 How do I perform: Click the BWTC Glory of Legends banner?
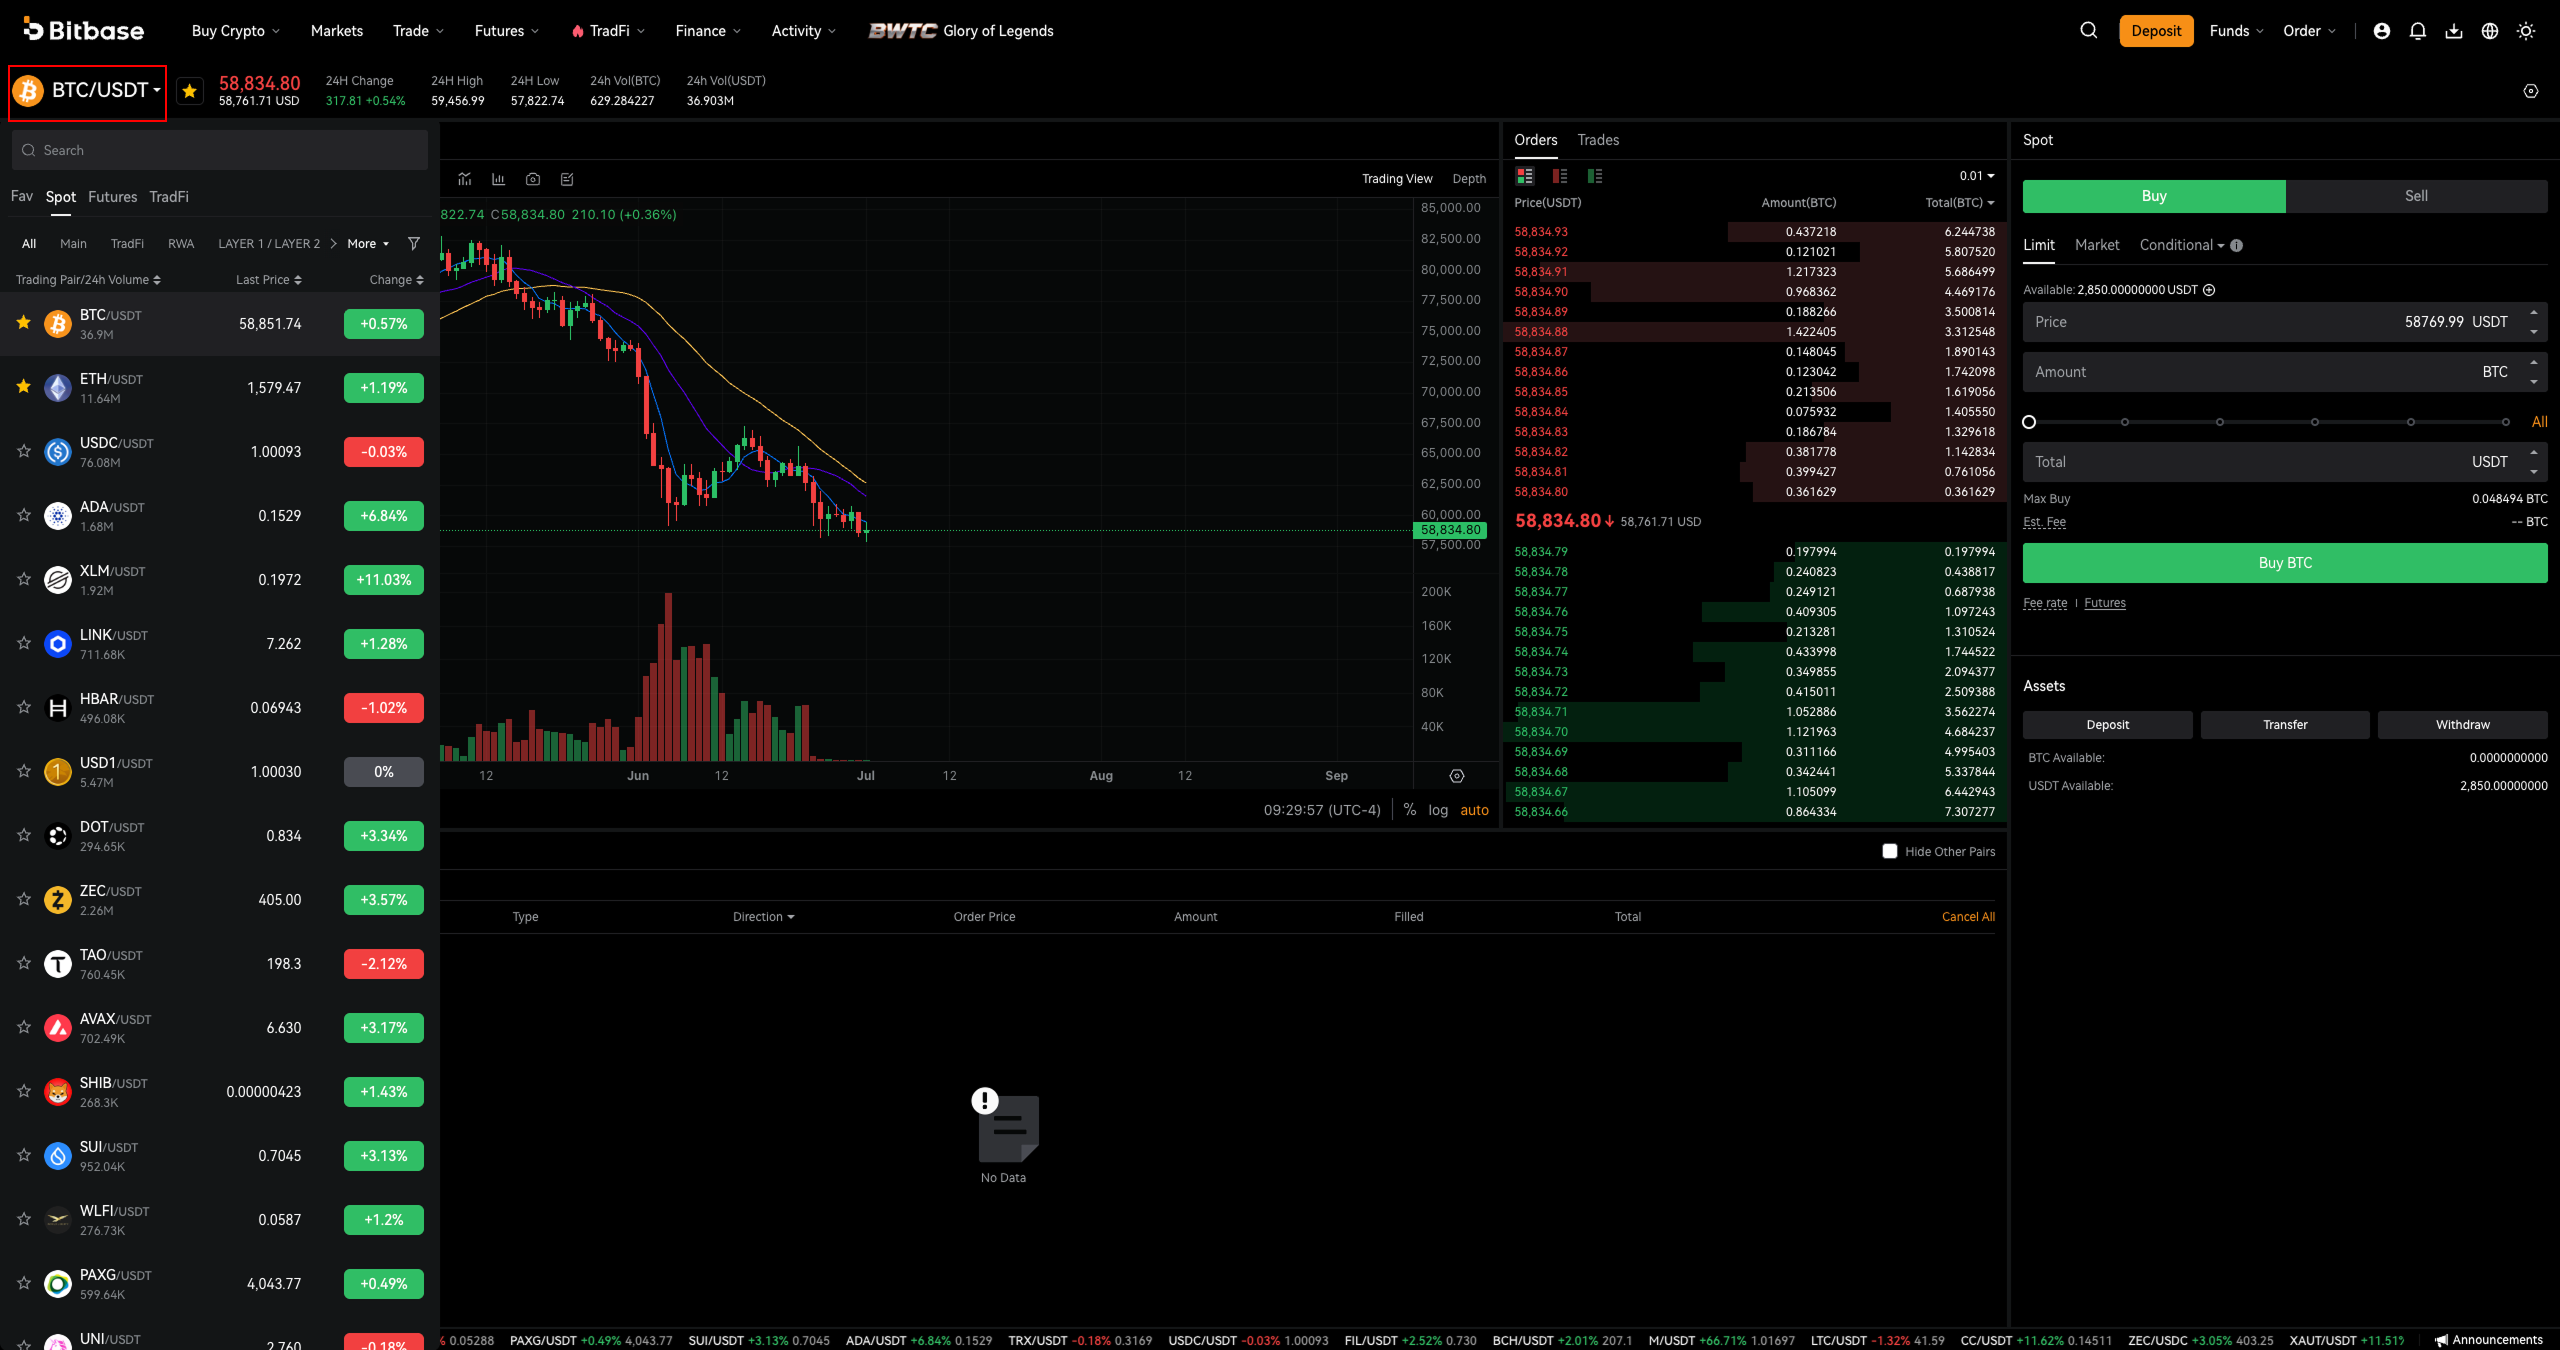(961, 31)
